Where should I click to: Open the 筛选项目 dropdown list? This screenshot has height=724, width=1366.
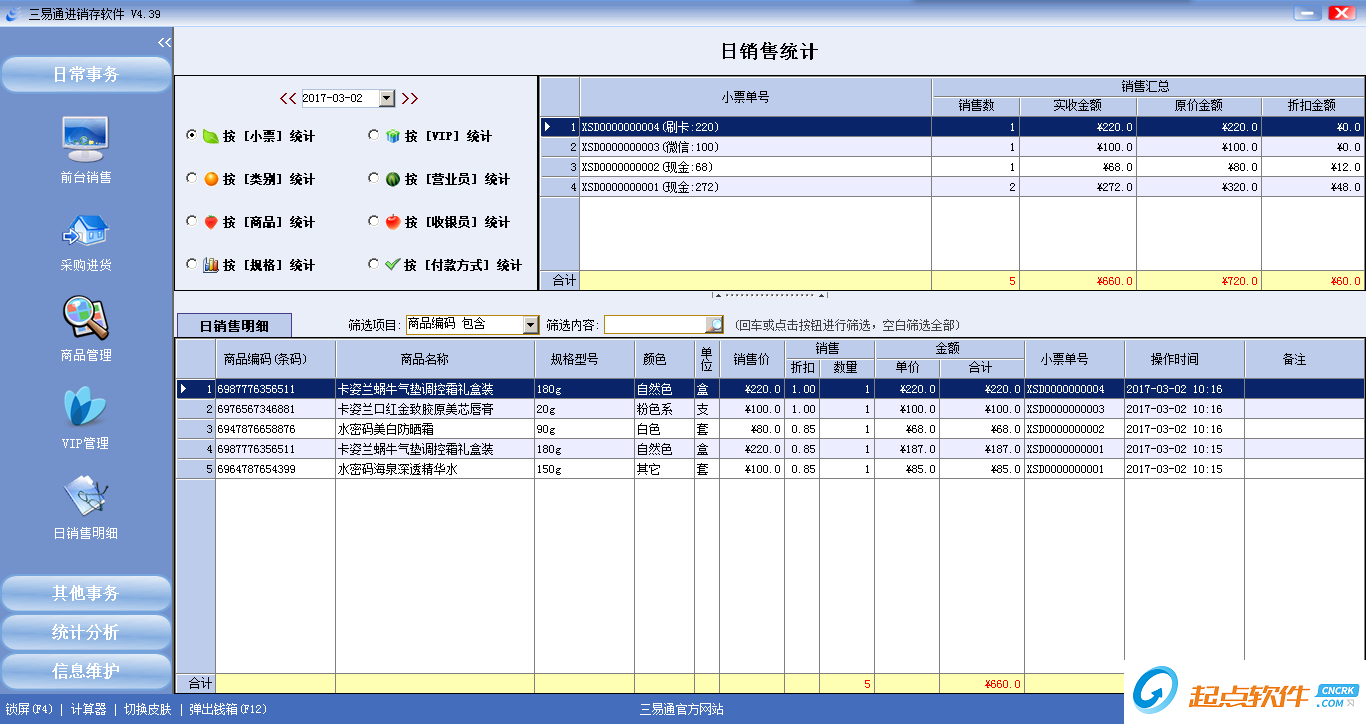coord(530,325)
